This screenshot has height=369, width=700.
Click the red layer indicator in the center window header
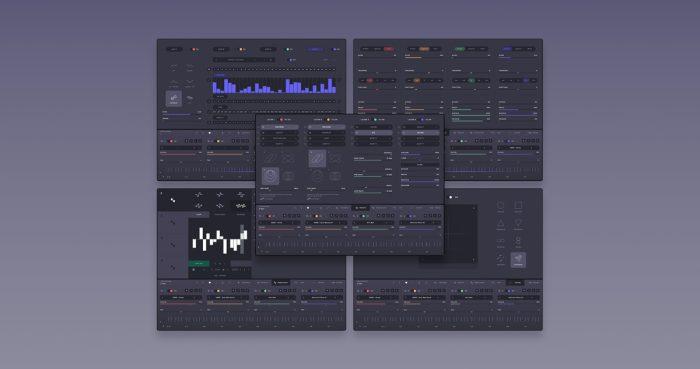point(282,120)
